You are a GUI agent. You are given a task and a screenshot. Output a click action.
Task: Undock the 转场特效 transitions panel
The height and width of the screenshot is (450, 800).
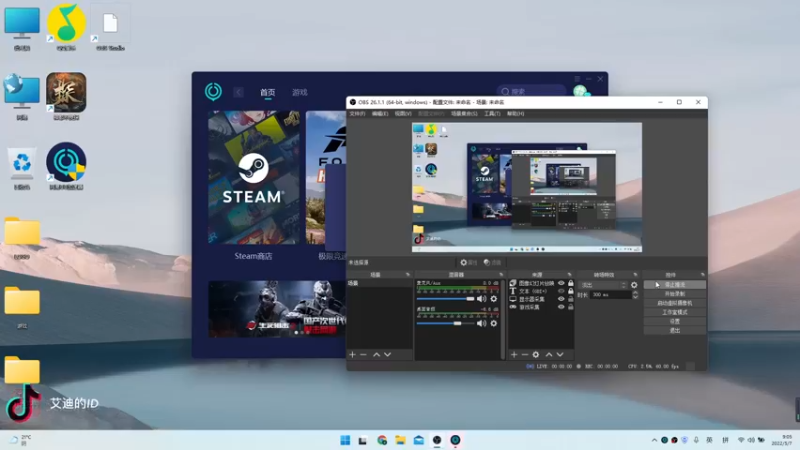coord(635,274)
